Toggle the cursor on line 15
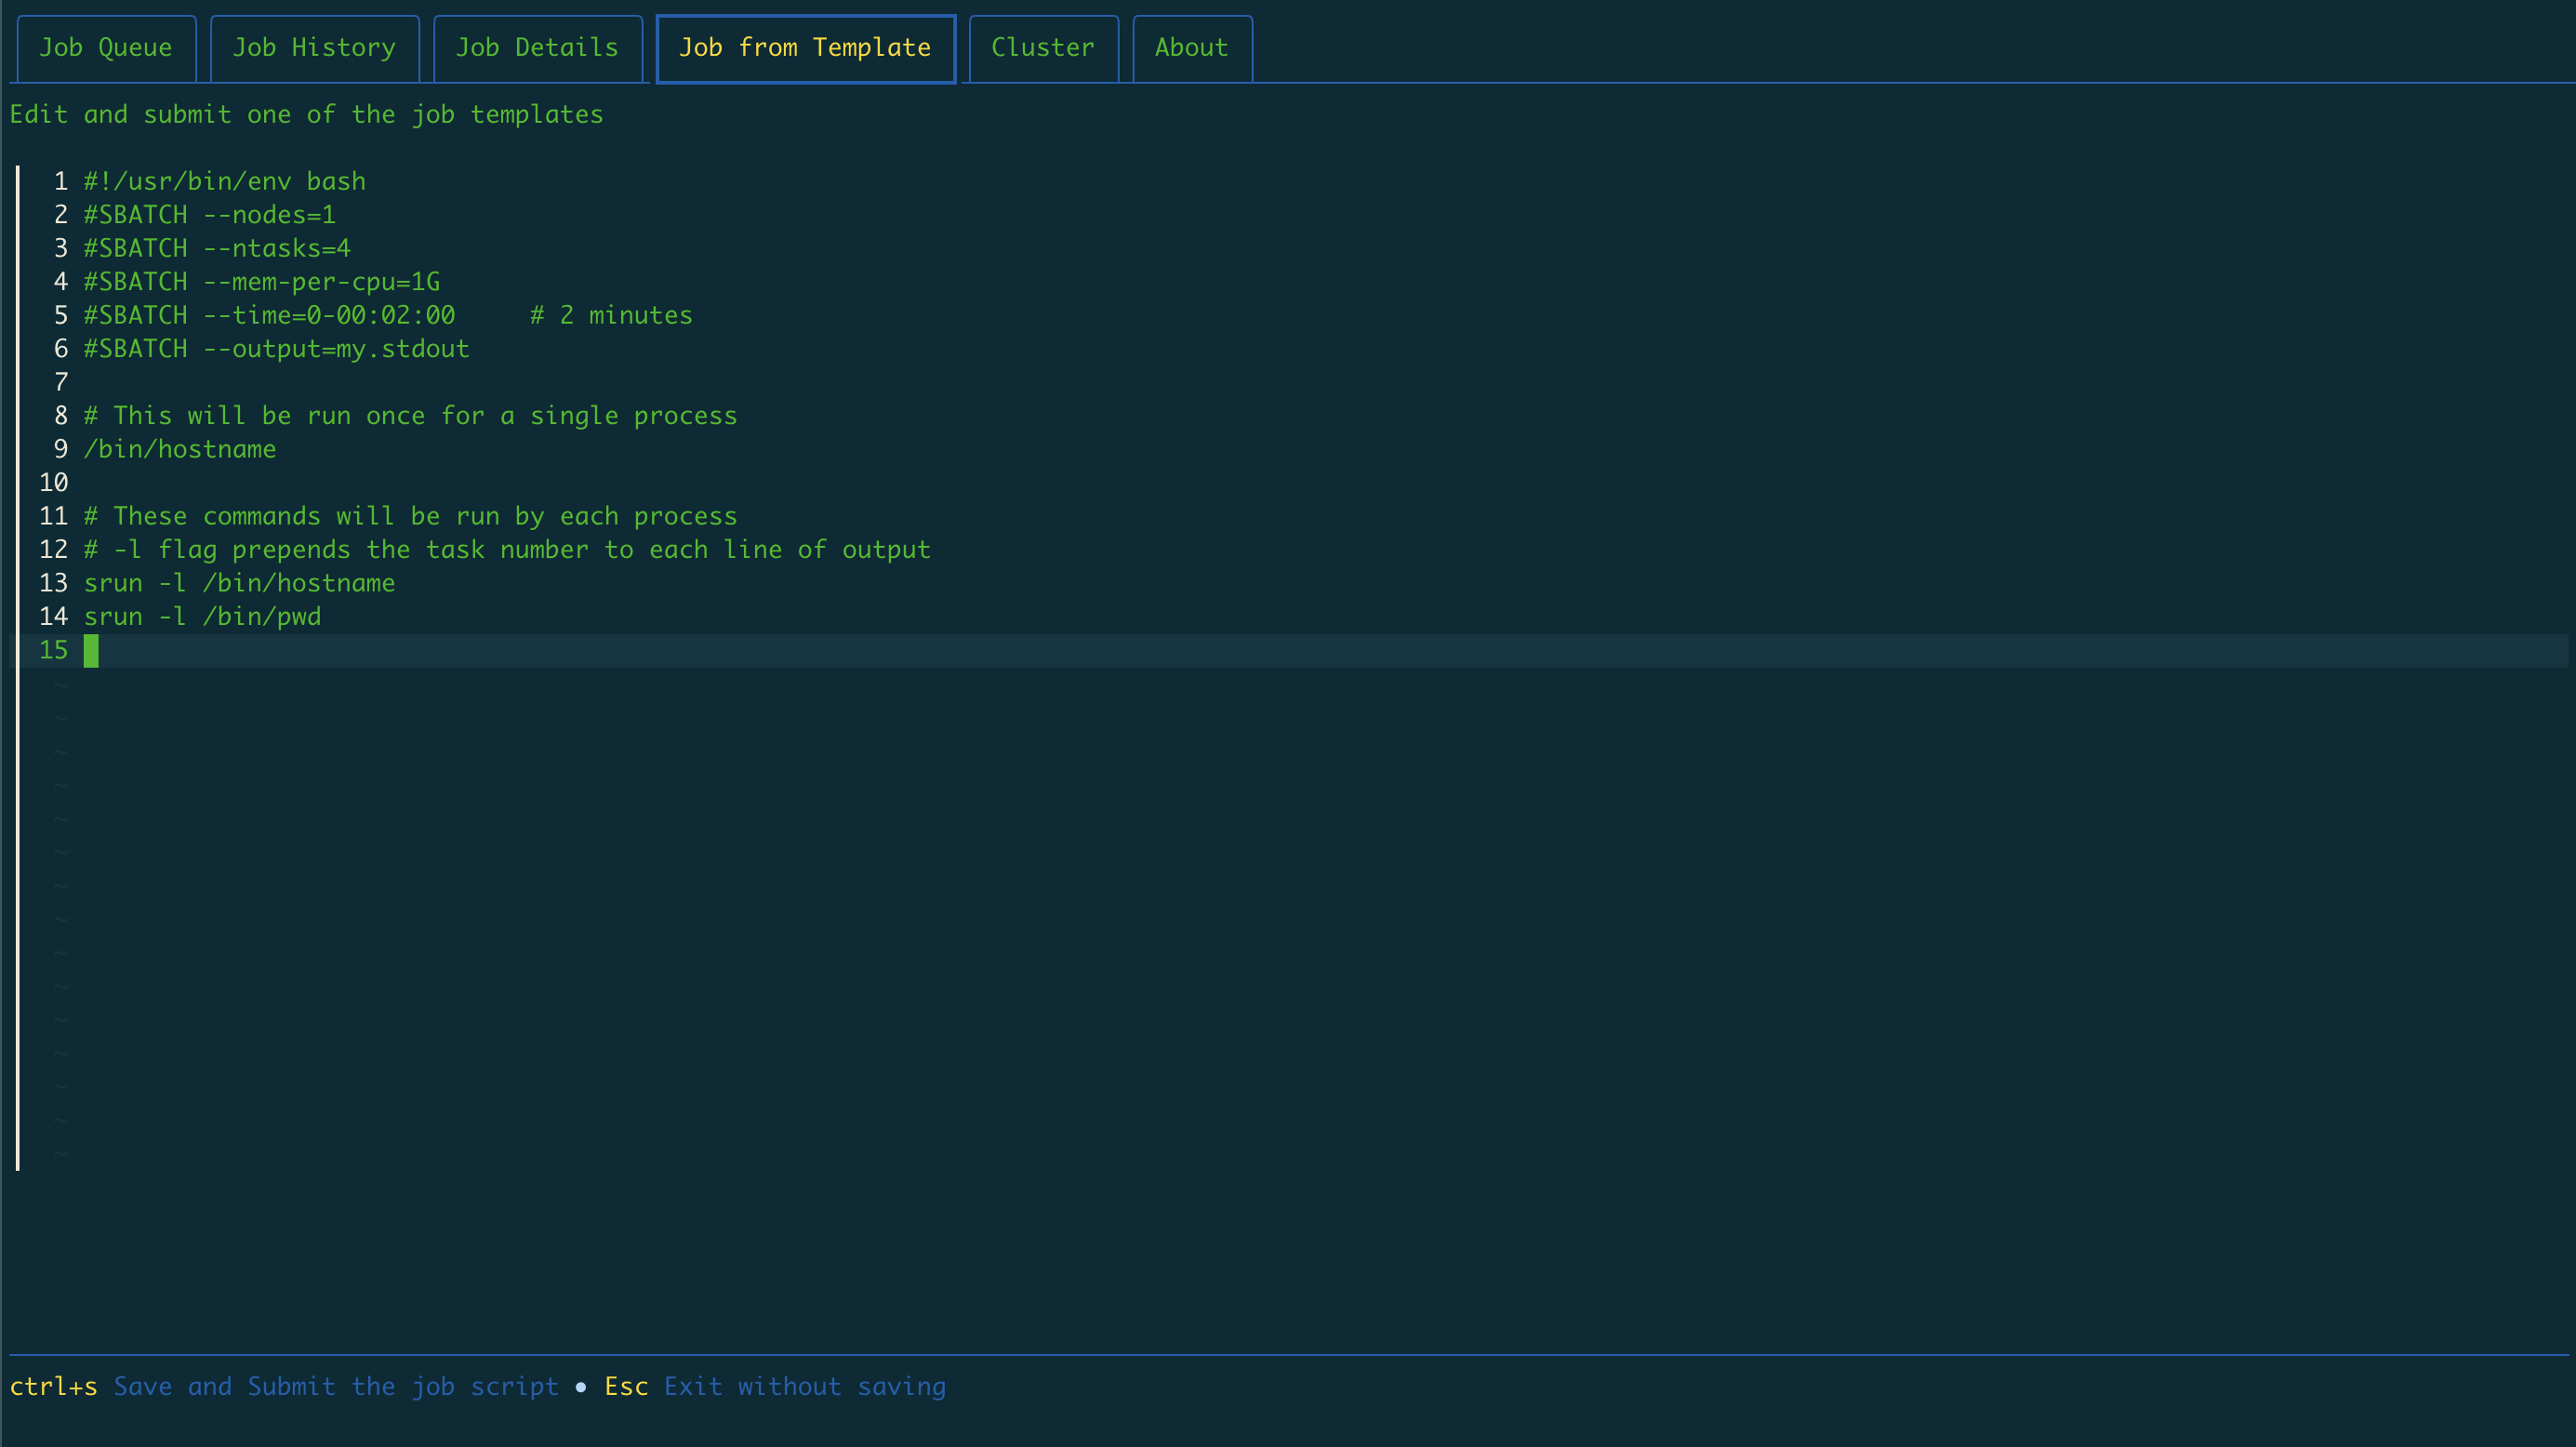Image resolution: width=2576 pixels, height=1447 pixels. point(90,649)
